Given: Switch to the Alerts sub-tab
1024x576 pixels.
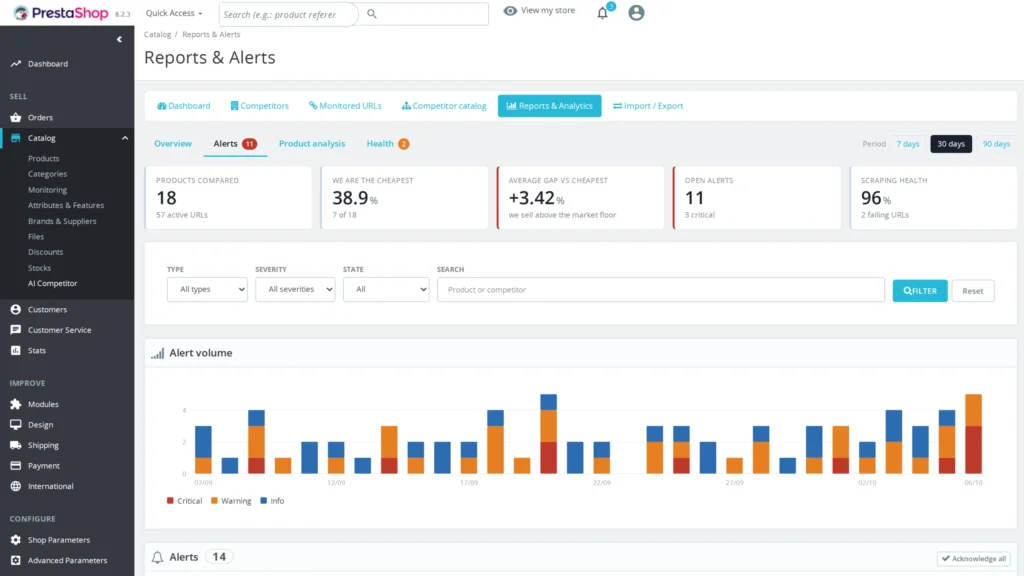Looking at the screenshot, I should point(235,144).
